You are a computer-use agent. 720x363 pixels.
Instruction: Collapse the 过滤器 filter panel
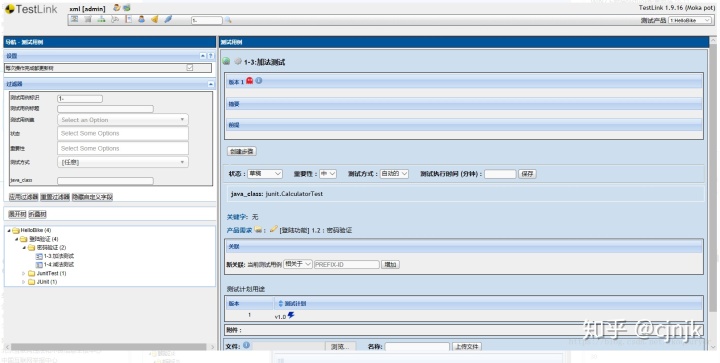[x=210, y=84]
